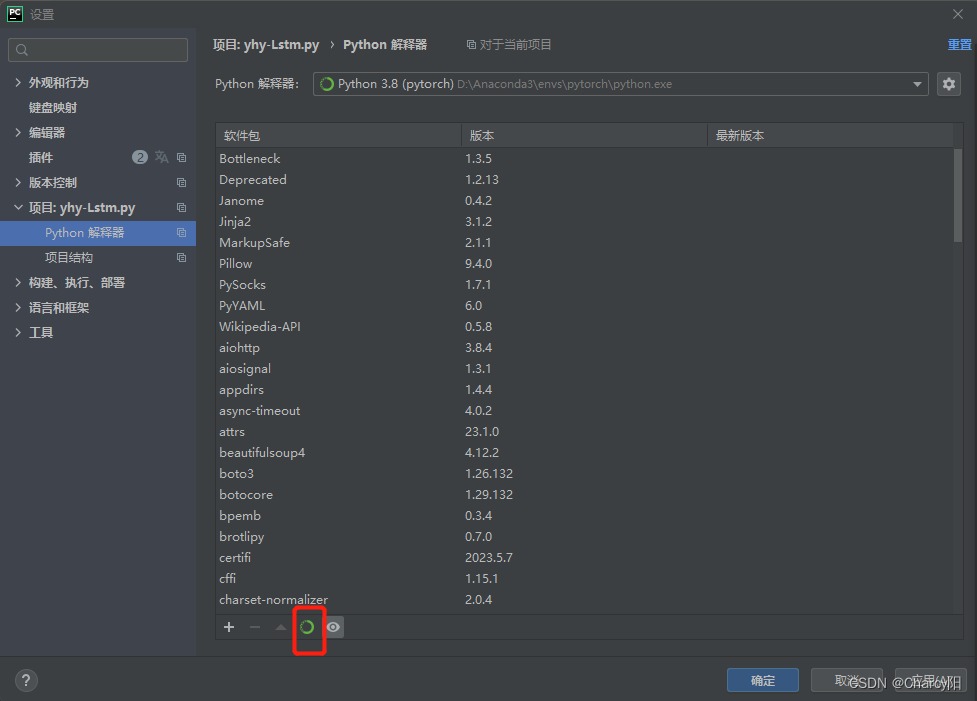Select the beautifulsoup4 package row

pos(584,452)
